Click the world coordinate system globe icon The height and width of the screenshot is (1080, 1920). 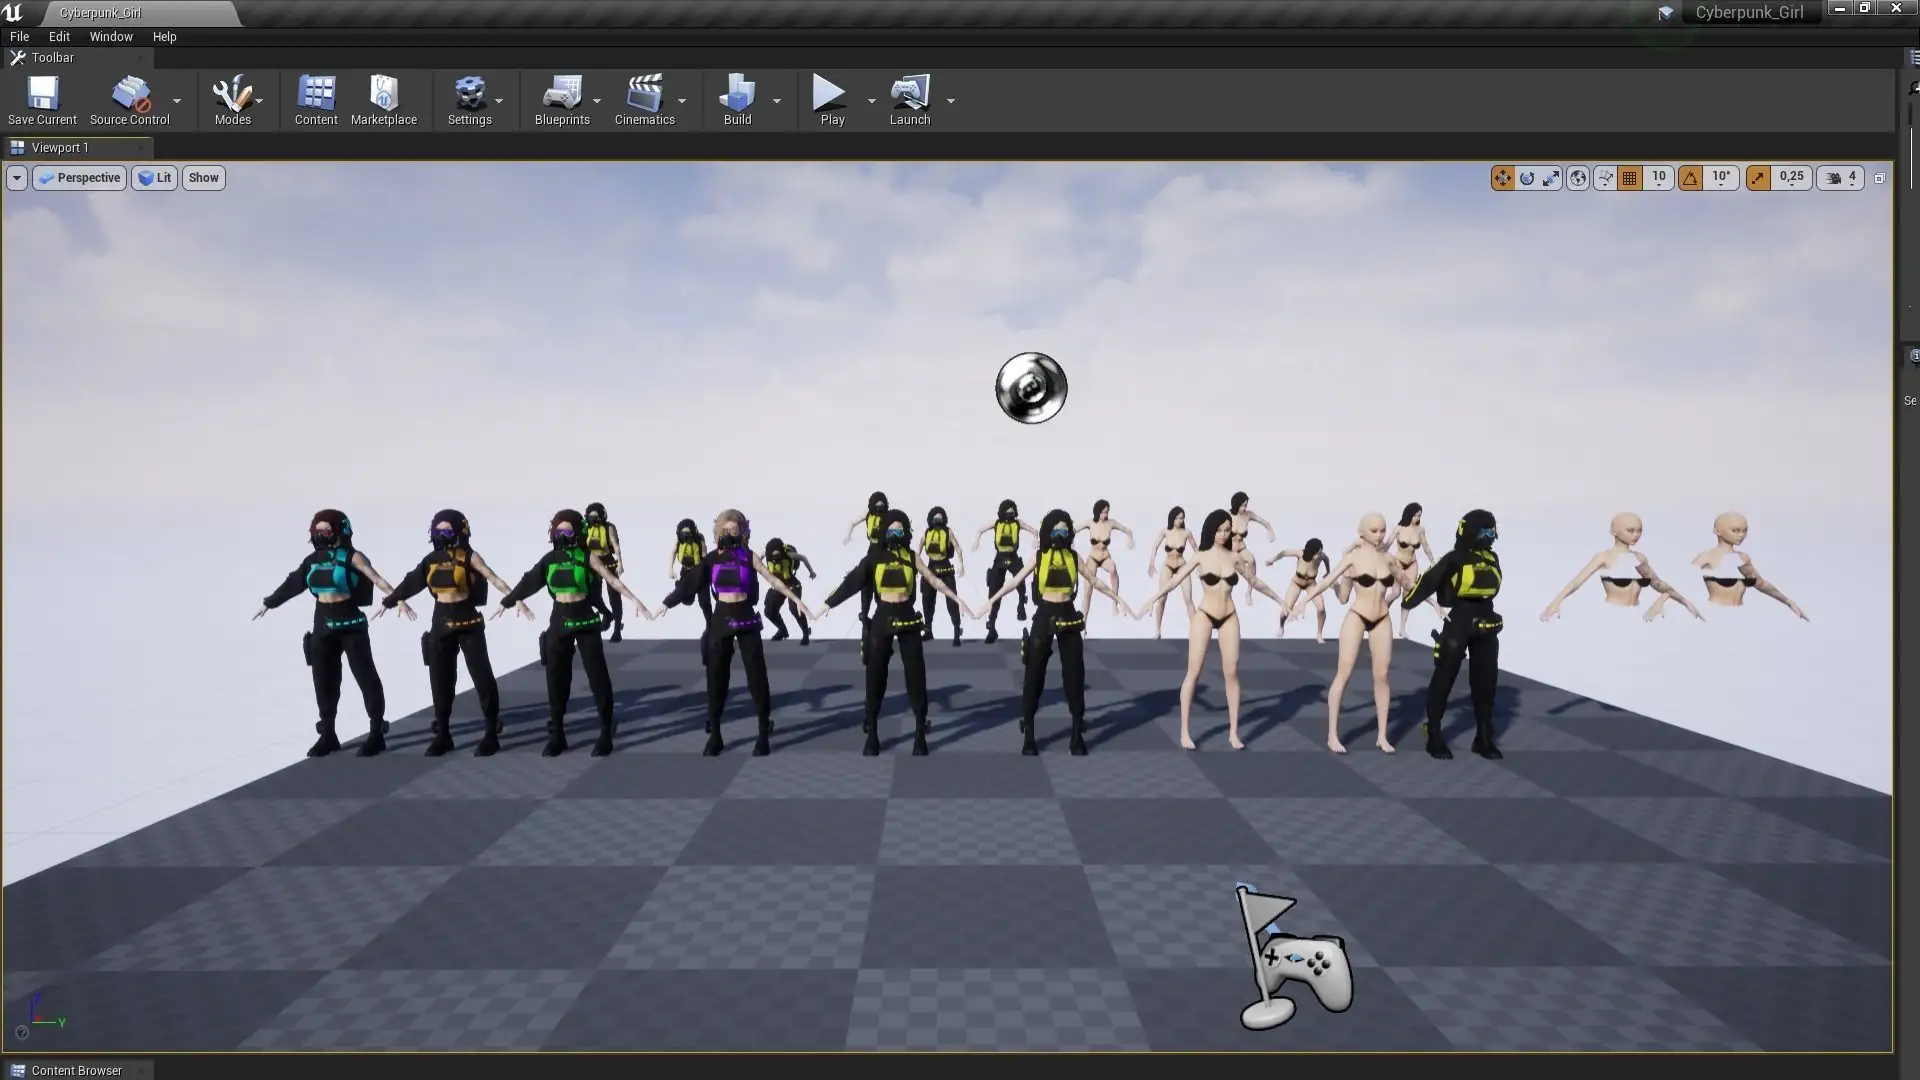1578,178
